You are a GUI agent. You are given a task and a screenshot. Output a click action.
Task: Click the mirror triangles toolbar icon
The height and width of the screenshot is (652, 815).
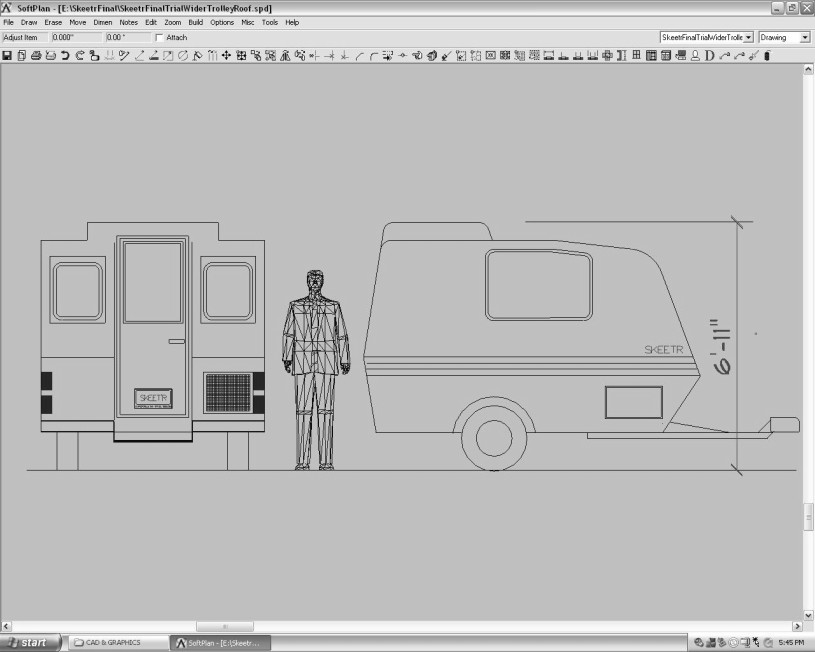point(285,56)
